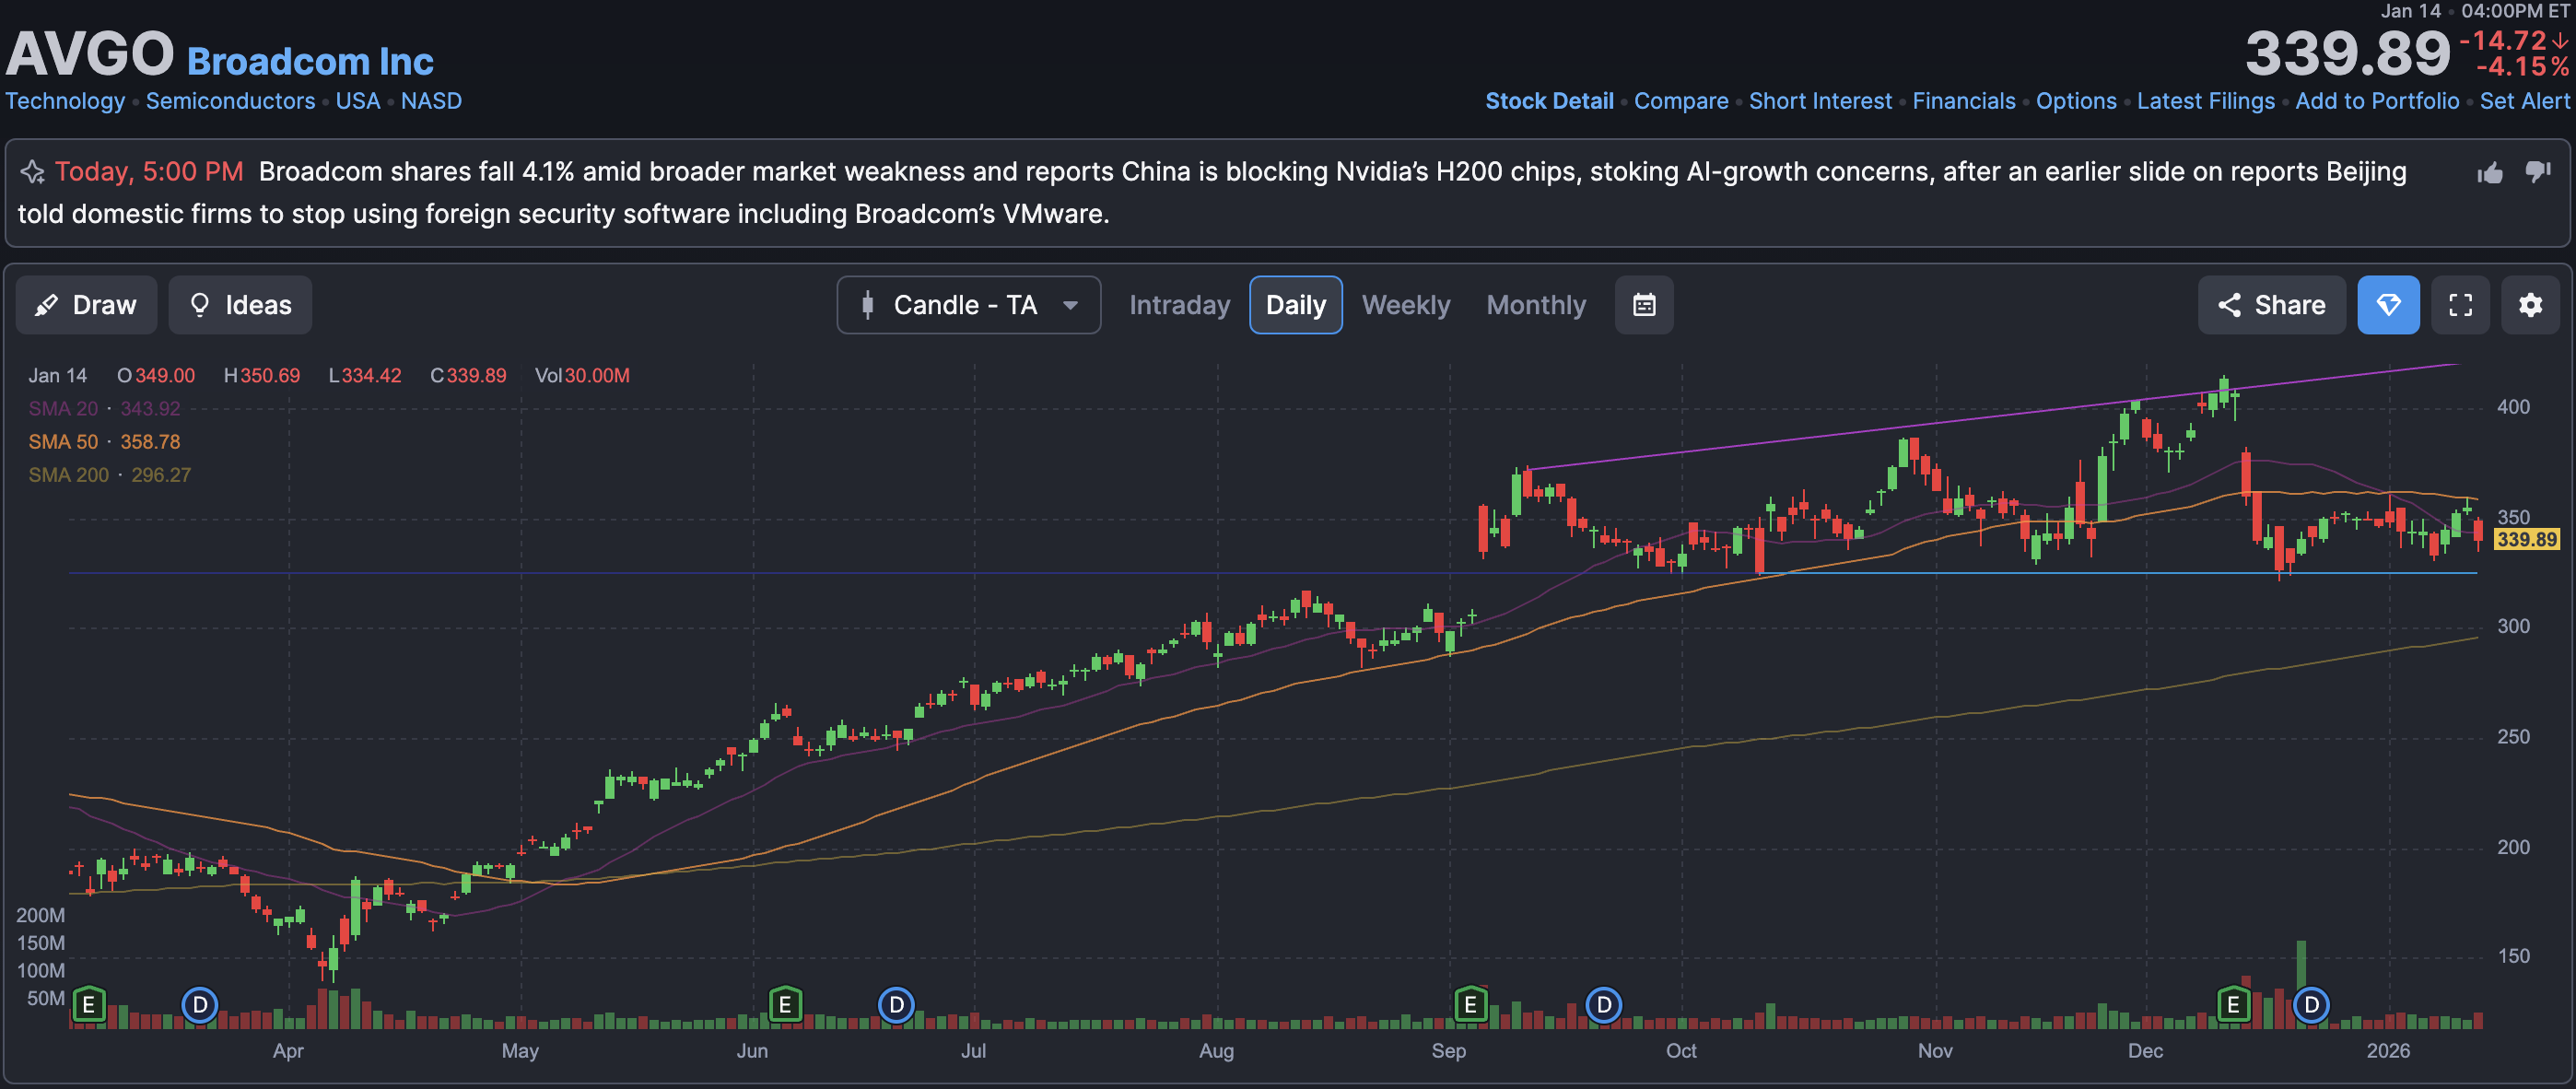Enter fullscreen chart mode
The width and height of the screenshot is (2576, 1089).
[2460, 305]
